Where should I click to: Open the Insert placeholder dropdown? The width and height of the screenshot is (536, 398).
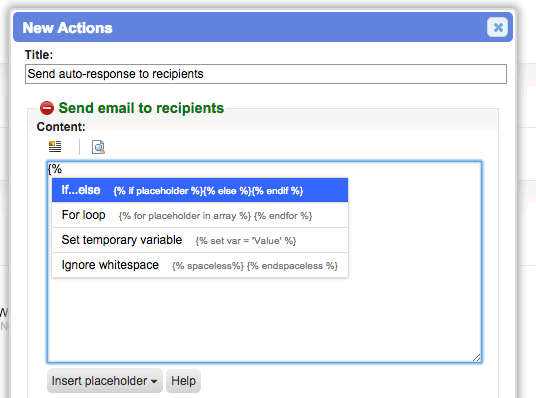[x=105, y=381]
